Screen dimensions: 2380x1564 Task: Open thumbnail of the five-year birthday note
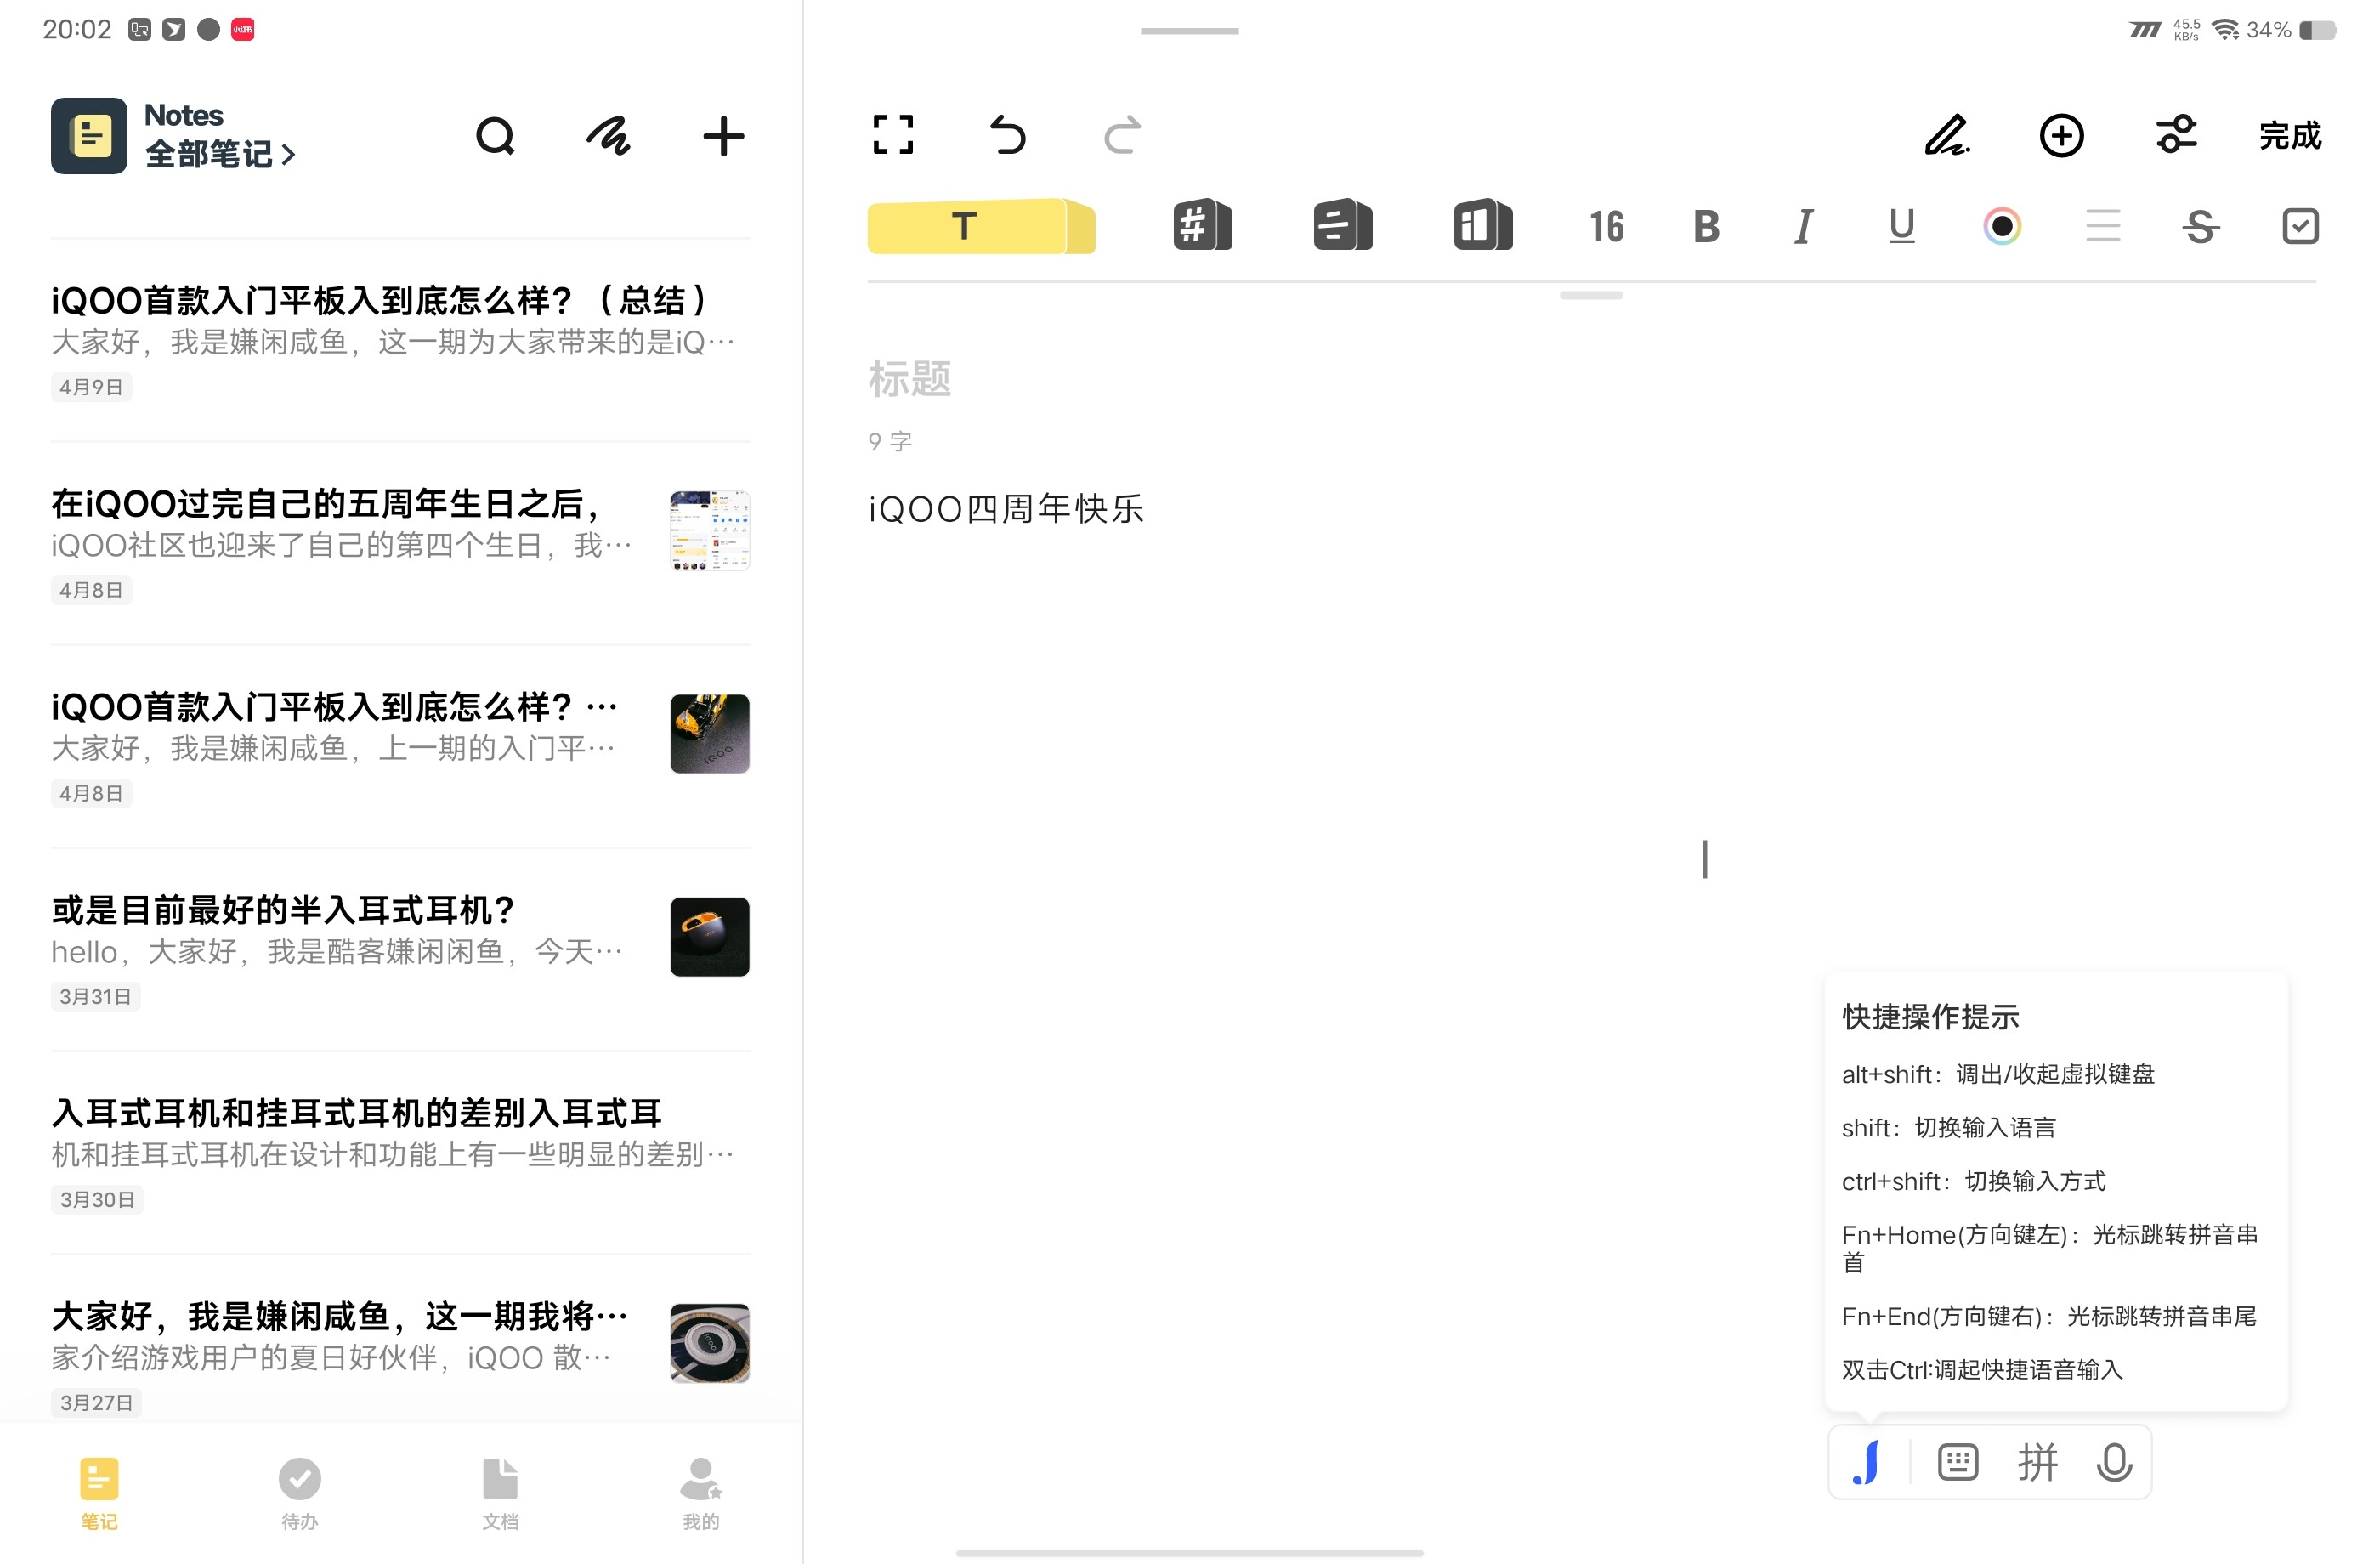coord(710,530)
